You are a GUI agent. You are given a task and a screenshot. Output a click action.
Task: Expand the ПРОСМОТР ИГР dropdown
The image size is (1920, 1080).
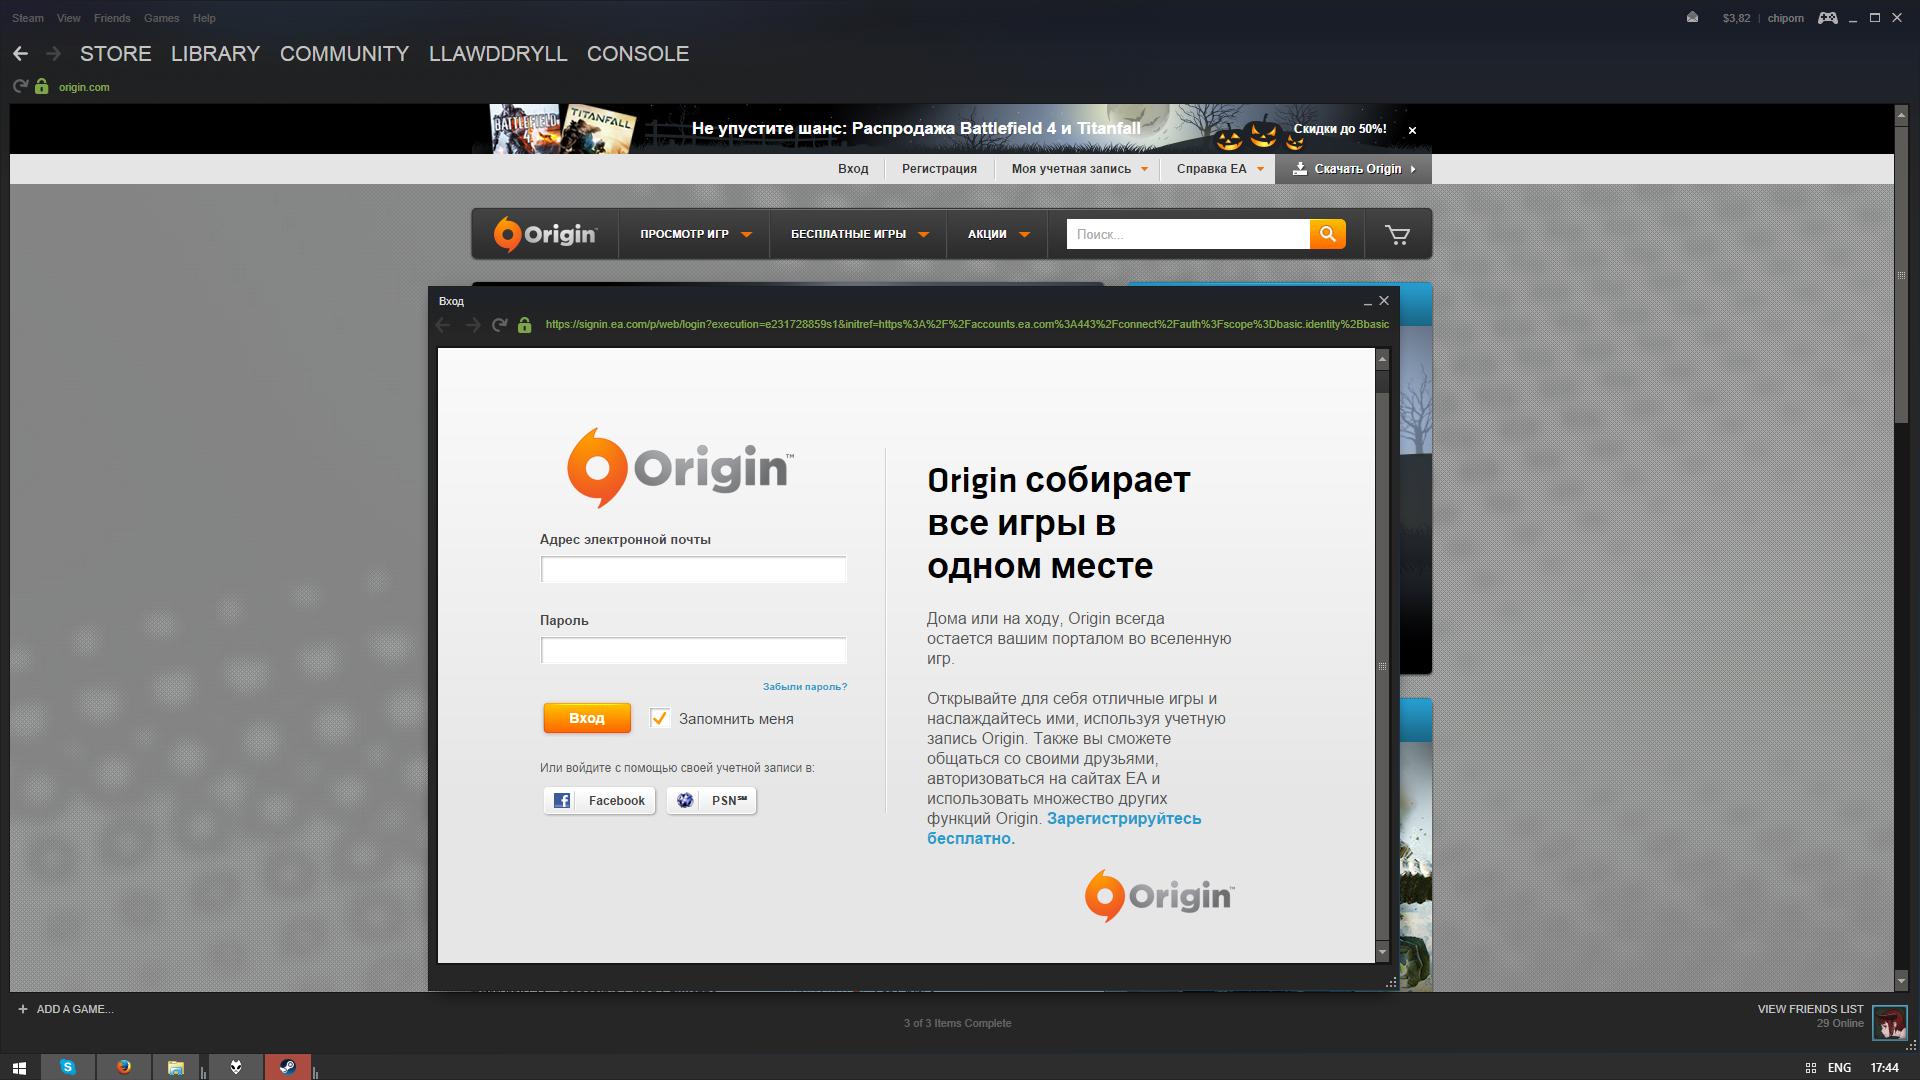(695, 234)
